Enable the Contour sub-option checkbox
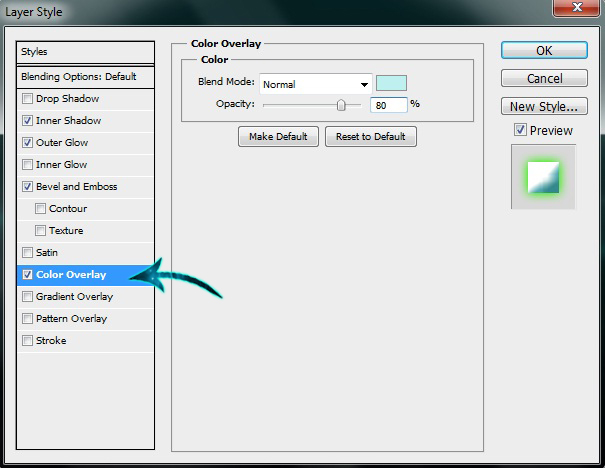Screen dimensions: 605x468 point(40,209)
